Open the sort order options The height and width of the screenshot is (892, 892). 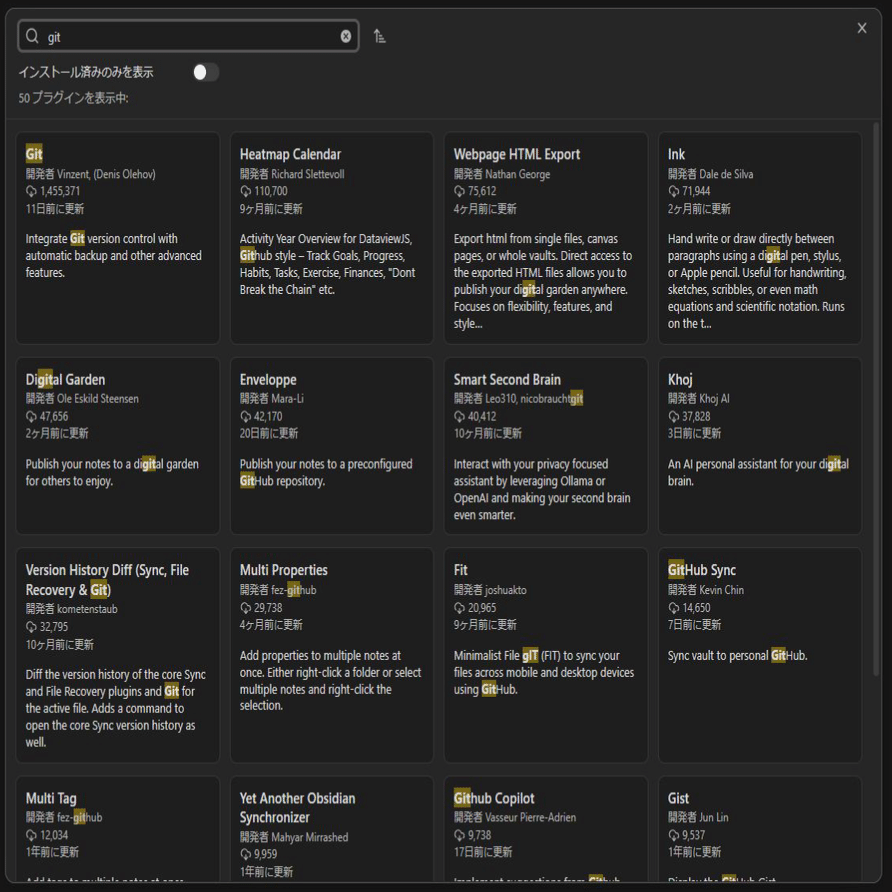pos(379,36)
